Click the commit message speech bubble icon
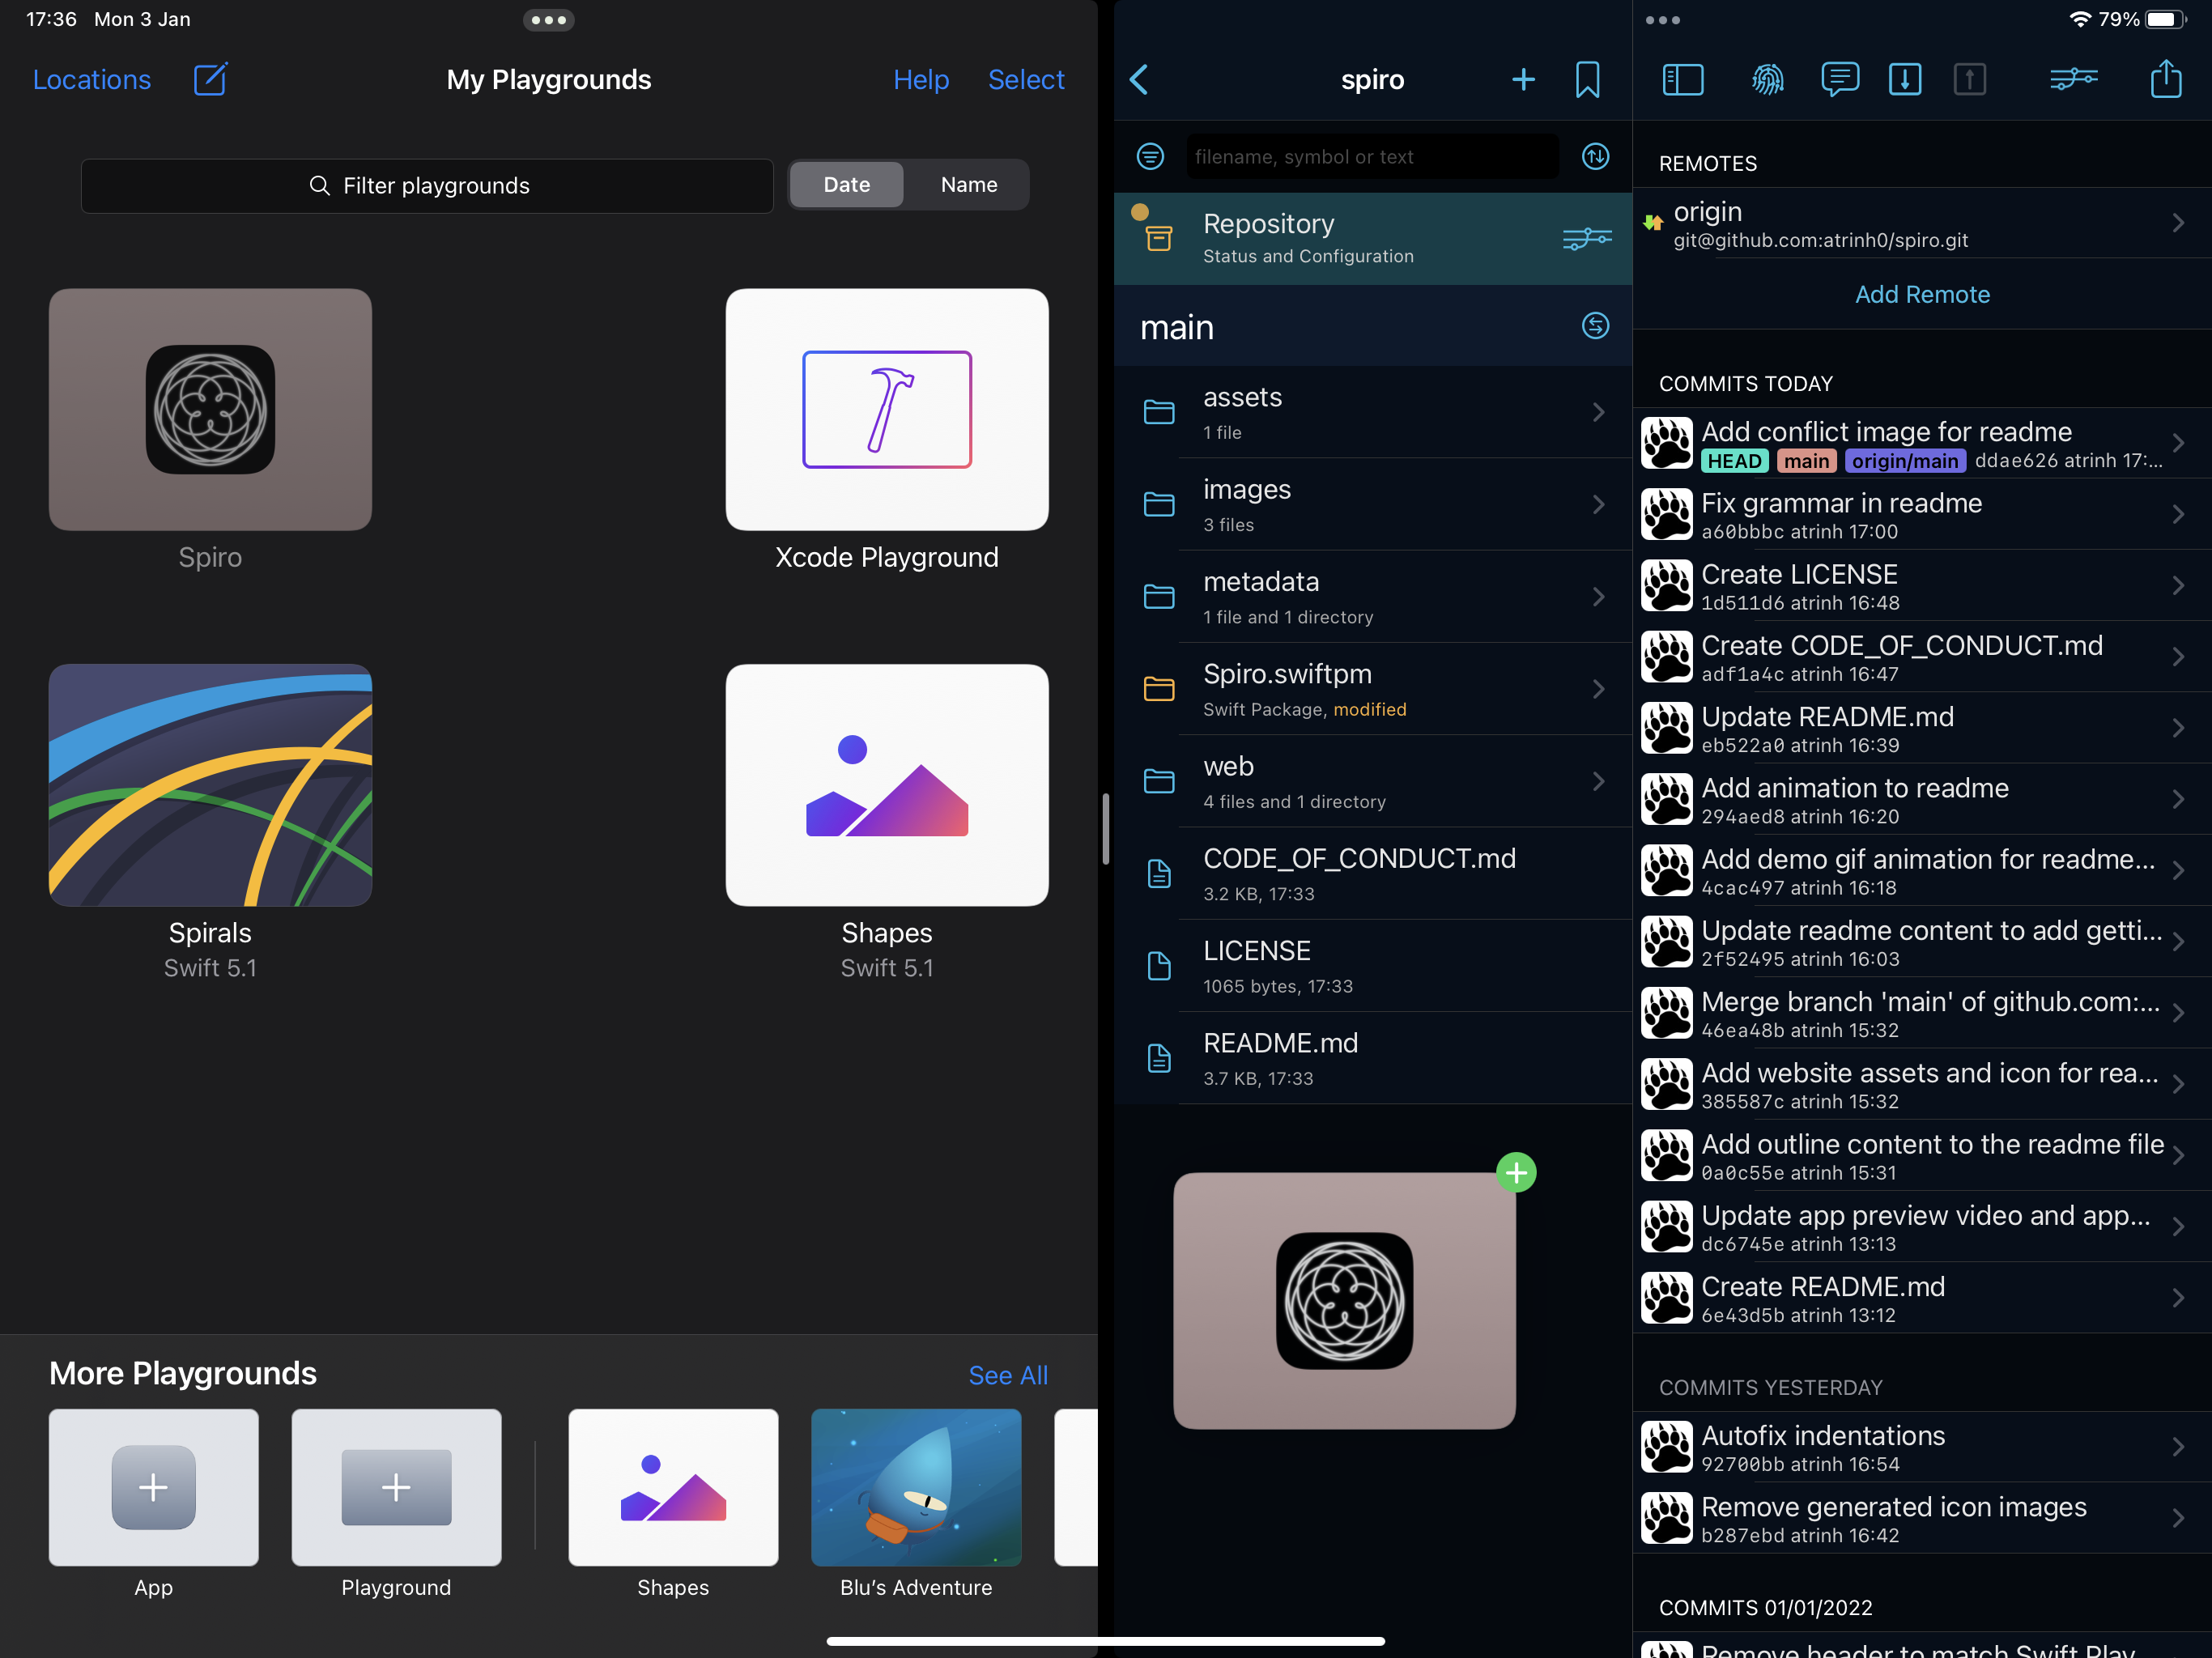Viewport: 2212px width, 1658px height. [1839, 79]
